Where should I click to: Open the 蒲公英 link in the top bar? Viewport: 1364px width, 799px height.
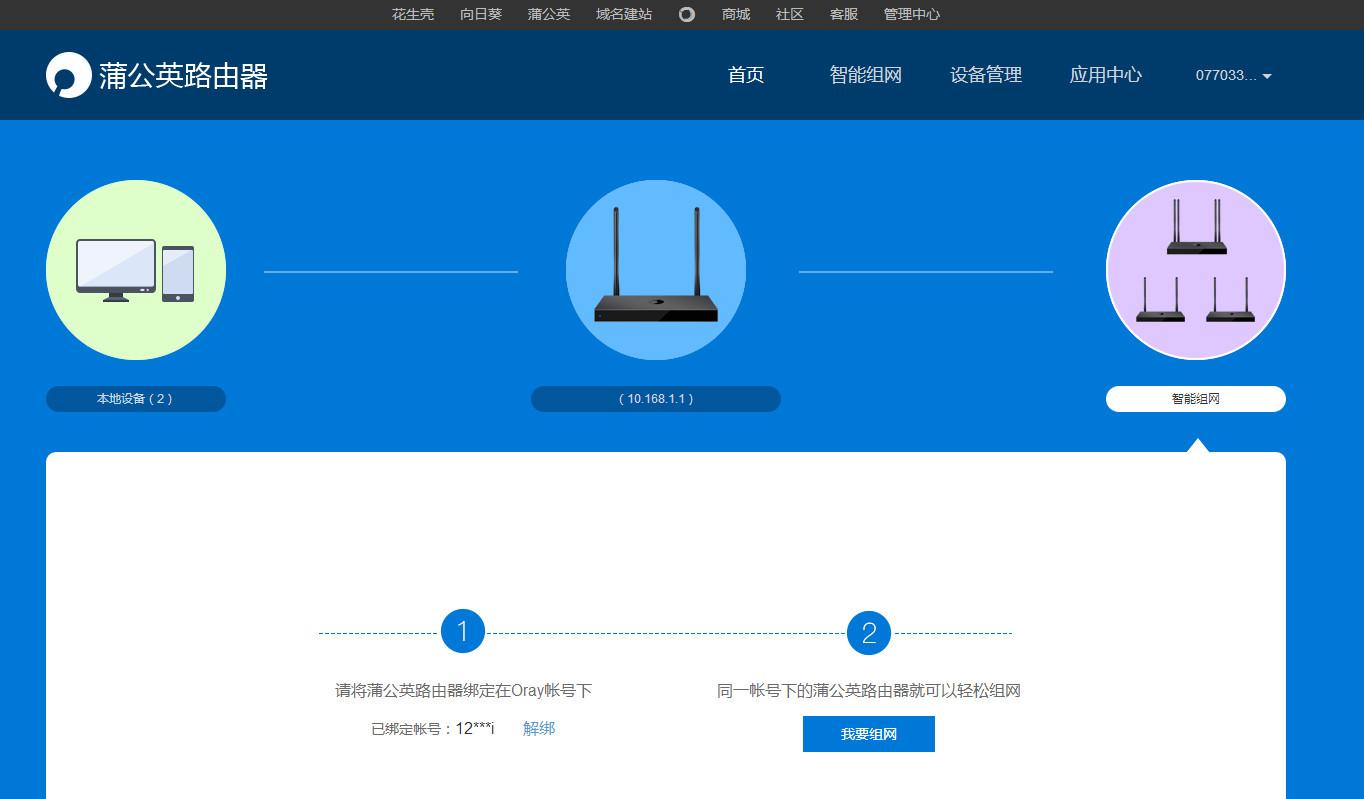[x=549, y=14]
